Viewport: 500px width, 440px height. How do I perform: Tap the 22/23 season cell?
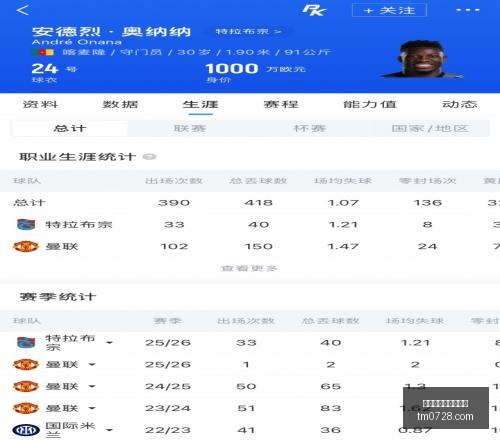pyautogui.click(x=168, y=430)
